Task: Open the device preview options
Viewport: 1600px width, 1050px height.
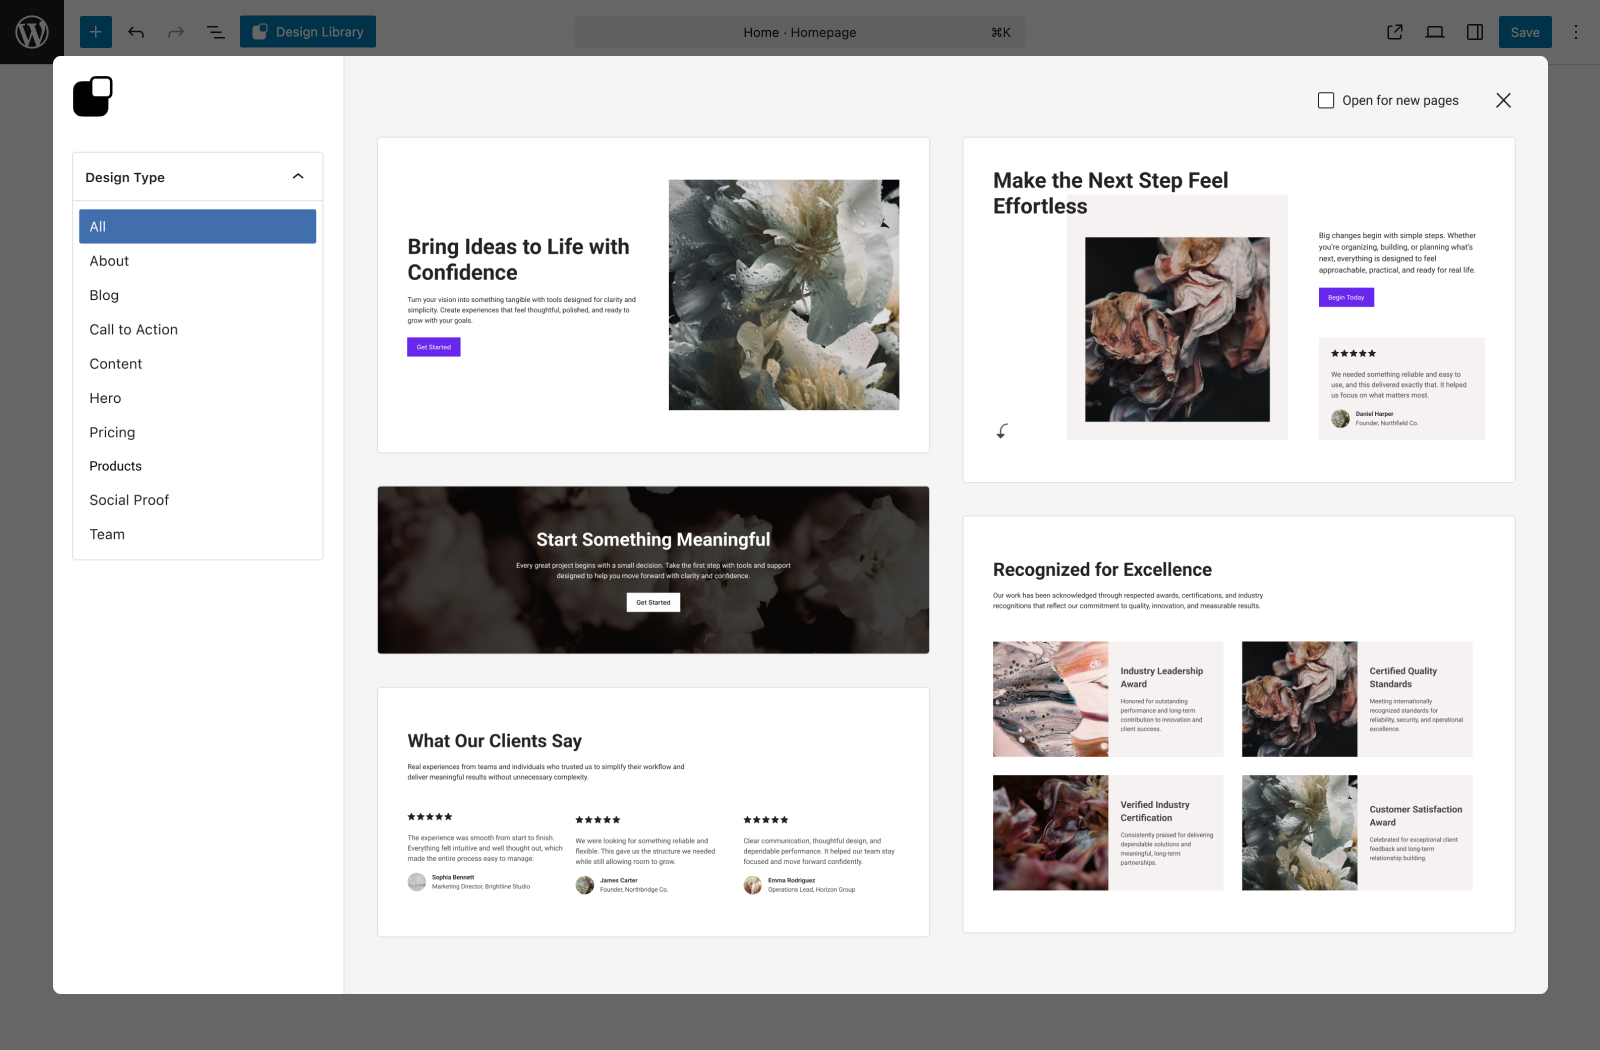Action: (1435, 32)
